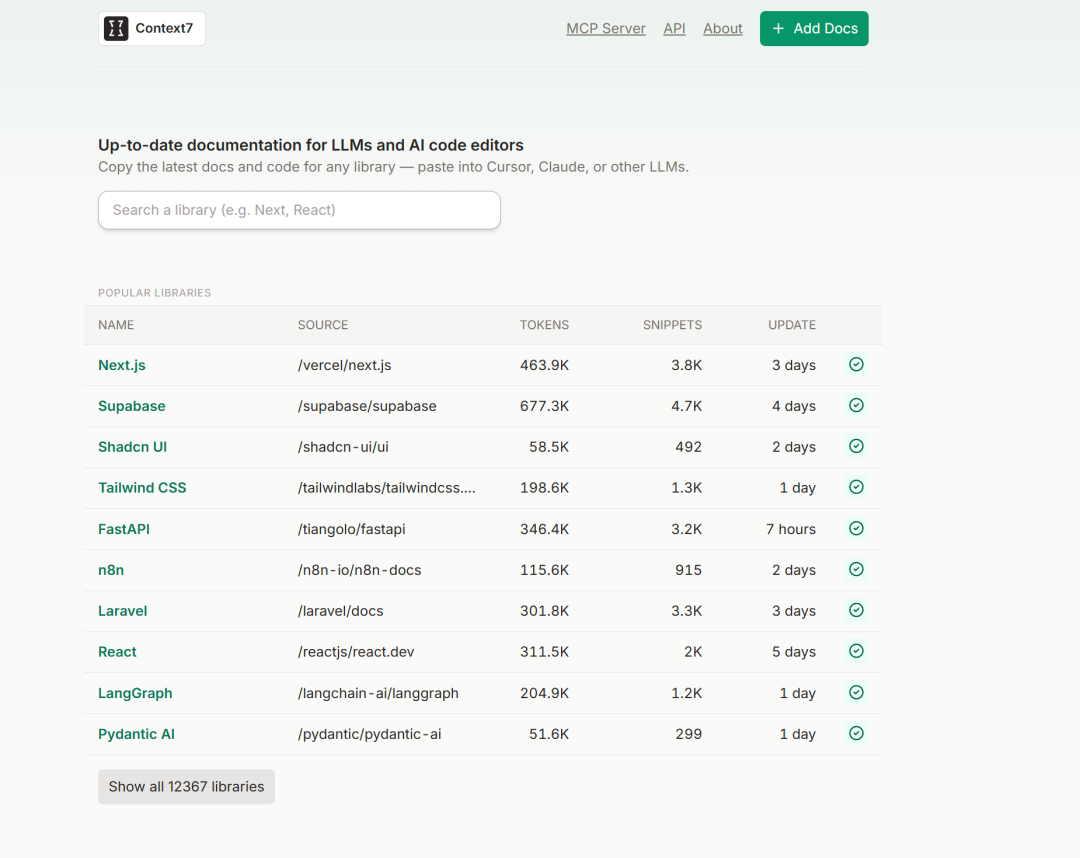Go to the API link in header
The width and height of the screenshot is (1080, 858).
(x=674, y=29)
